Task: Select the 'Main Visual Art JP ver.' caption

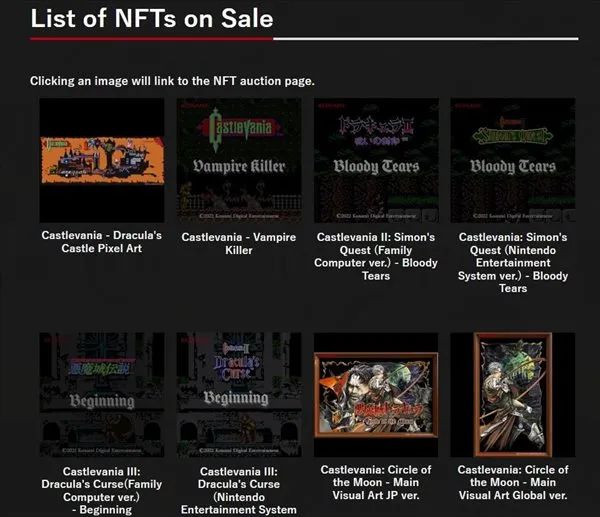Action: point(376,483)
